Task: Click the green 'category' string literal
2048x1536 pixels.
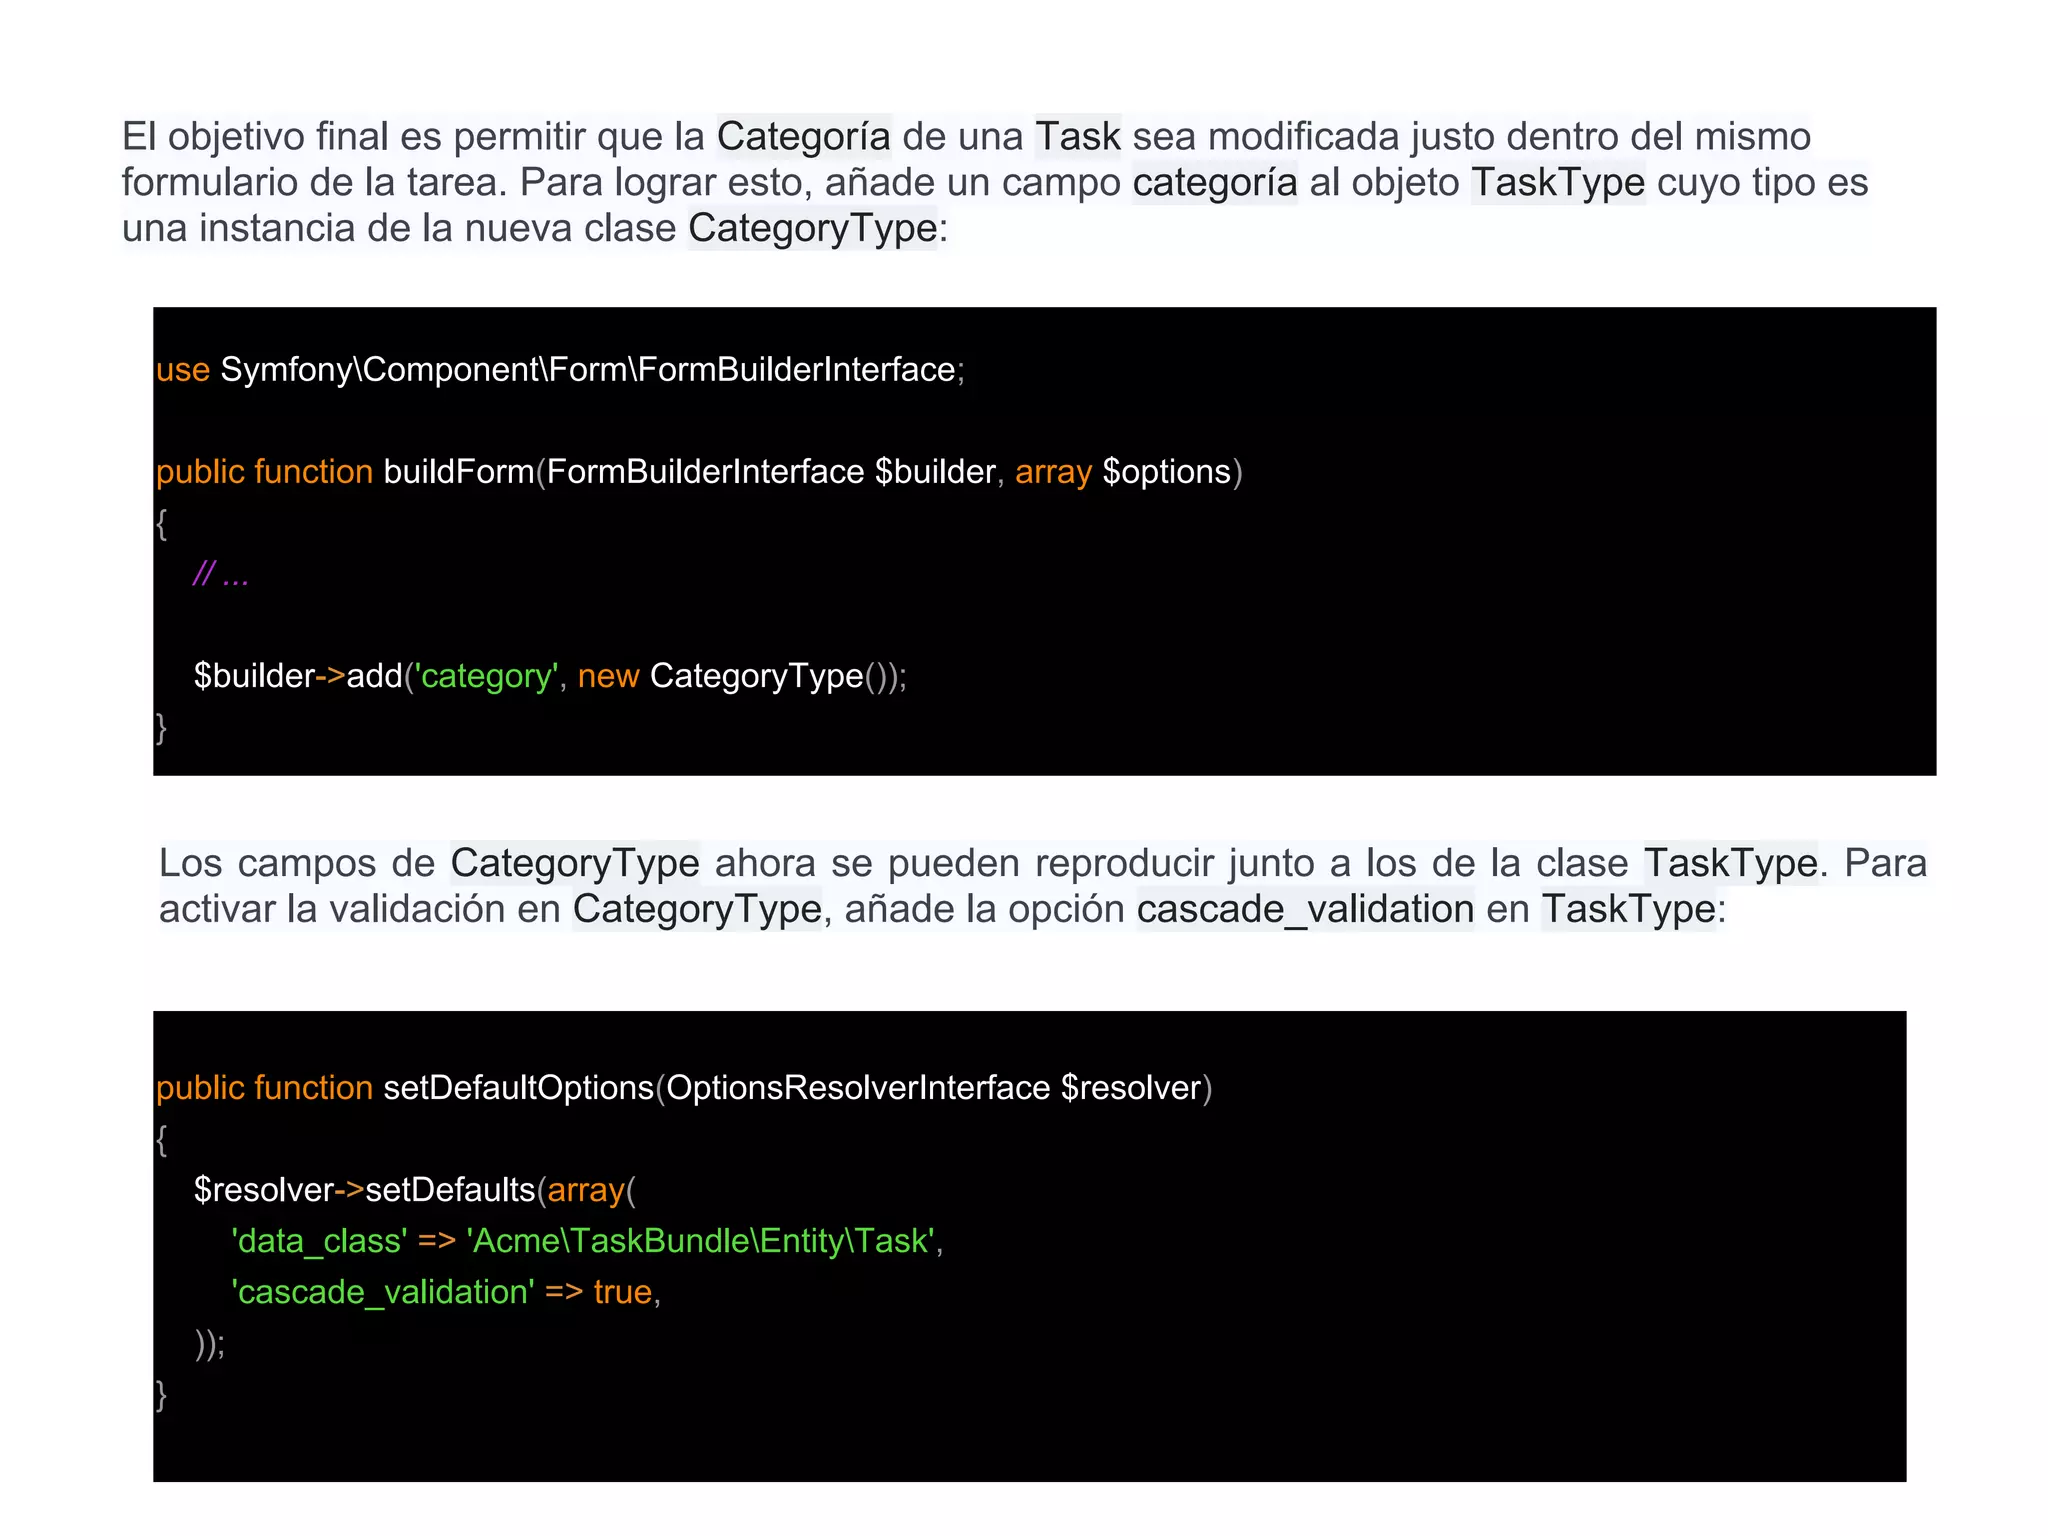Action: [486, 677]
